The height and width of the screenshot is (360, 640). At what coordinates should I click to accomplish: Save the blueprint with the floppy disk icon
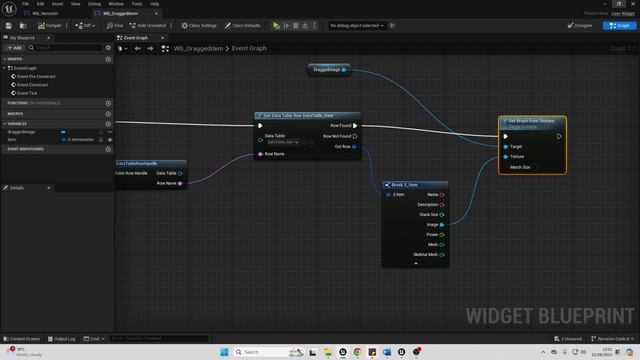tap(9, 26)
